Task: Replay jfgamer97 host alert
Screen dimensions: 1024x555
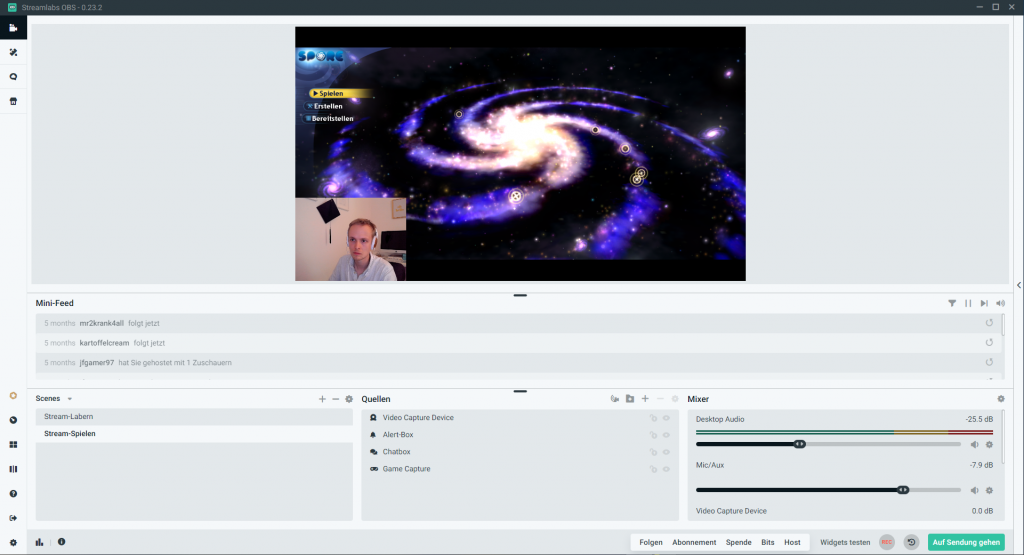Action: pyautogui.click(x=989, y=362)
